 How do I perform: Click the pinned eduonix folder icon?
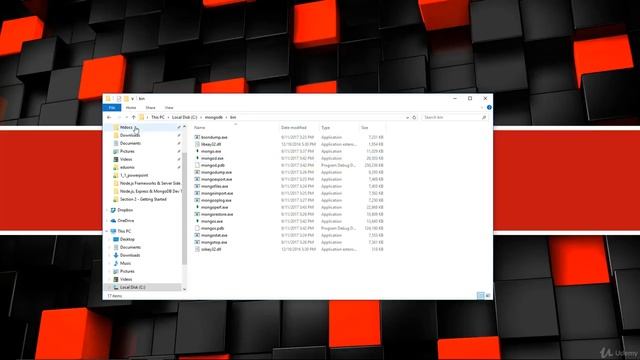coord(116,167)
